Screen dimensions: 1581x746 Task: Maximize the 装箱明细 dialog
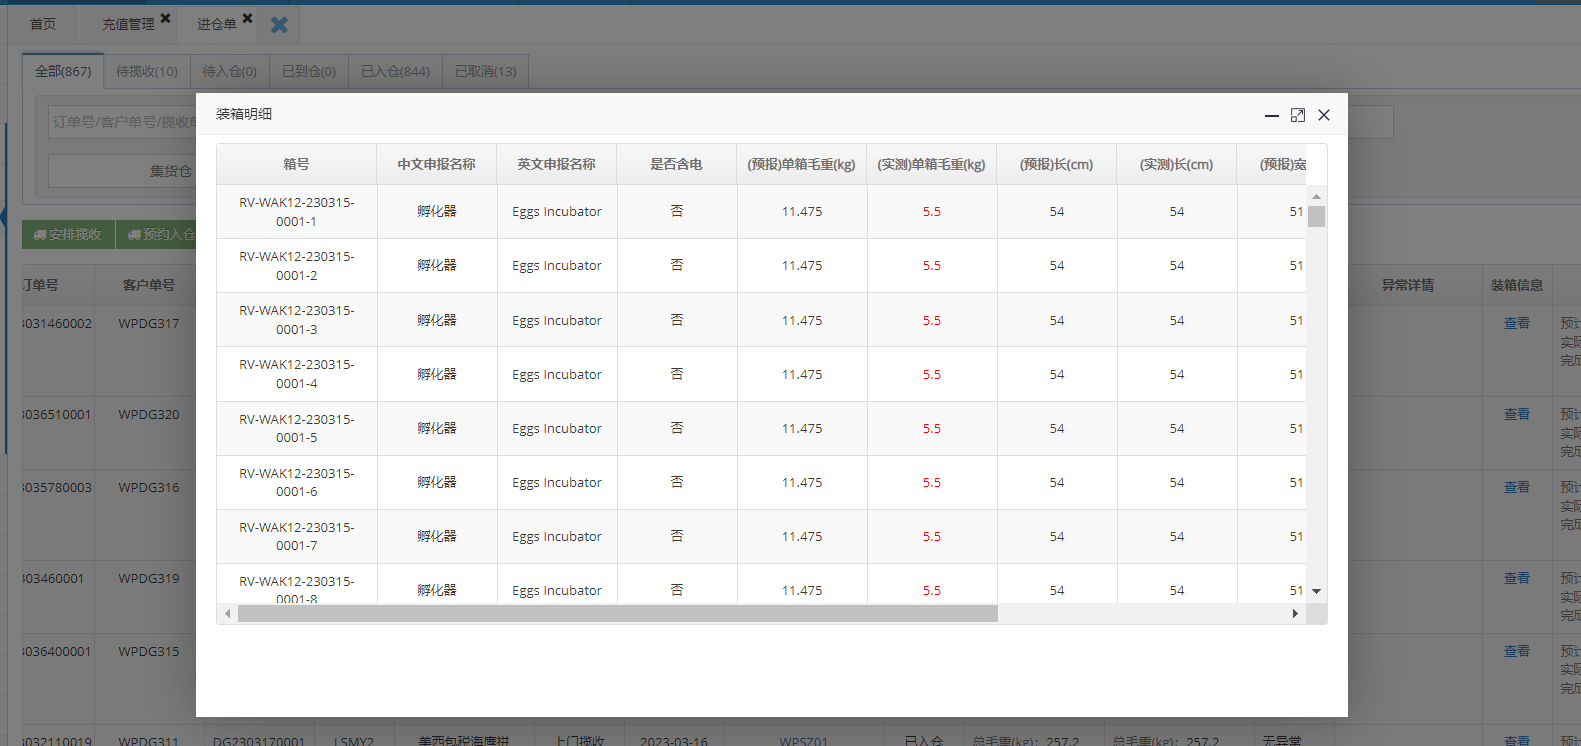tap(1298, 115)
